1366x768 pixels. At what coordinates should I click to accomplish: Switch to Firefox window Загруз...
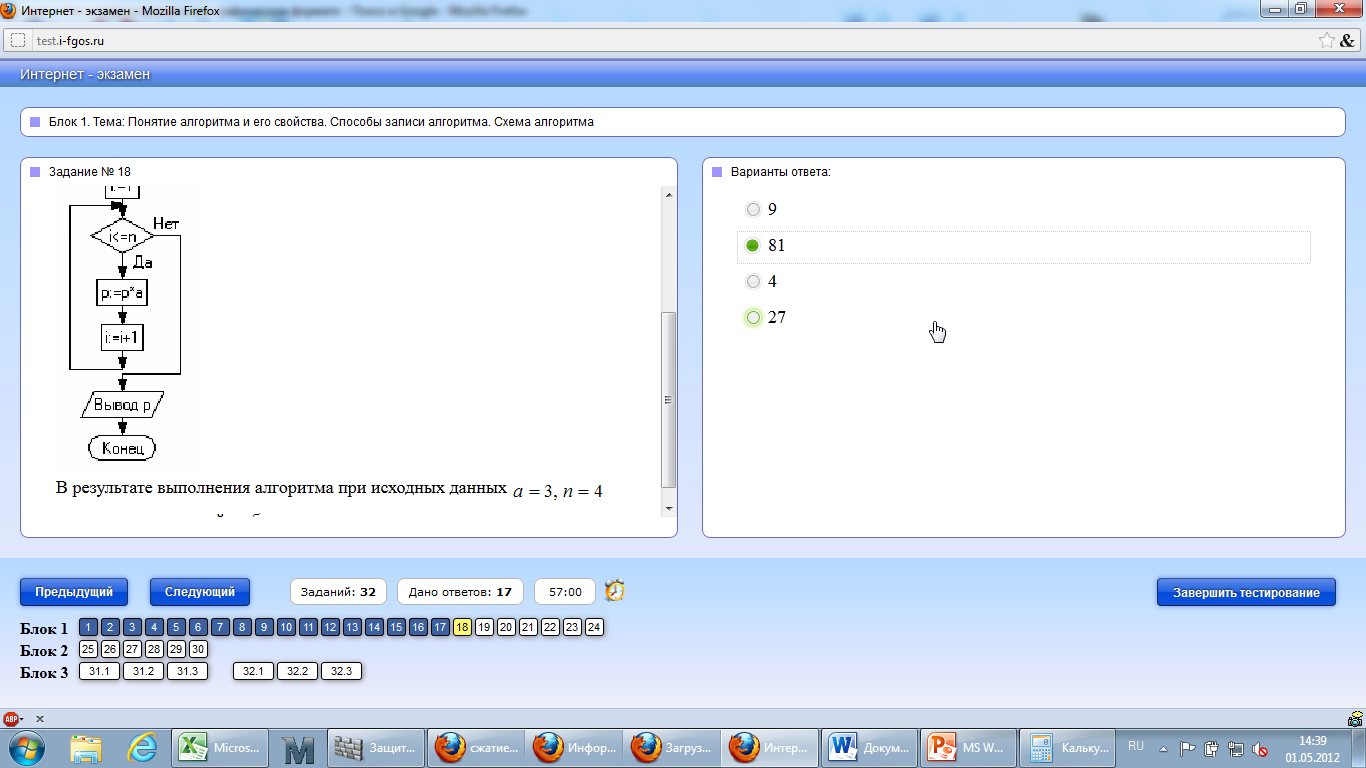click(x=674, y=747)
